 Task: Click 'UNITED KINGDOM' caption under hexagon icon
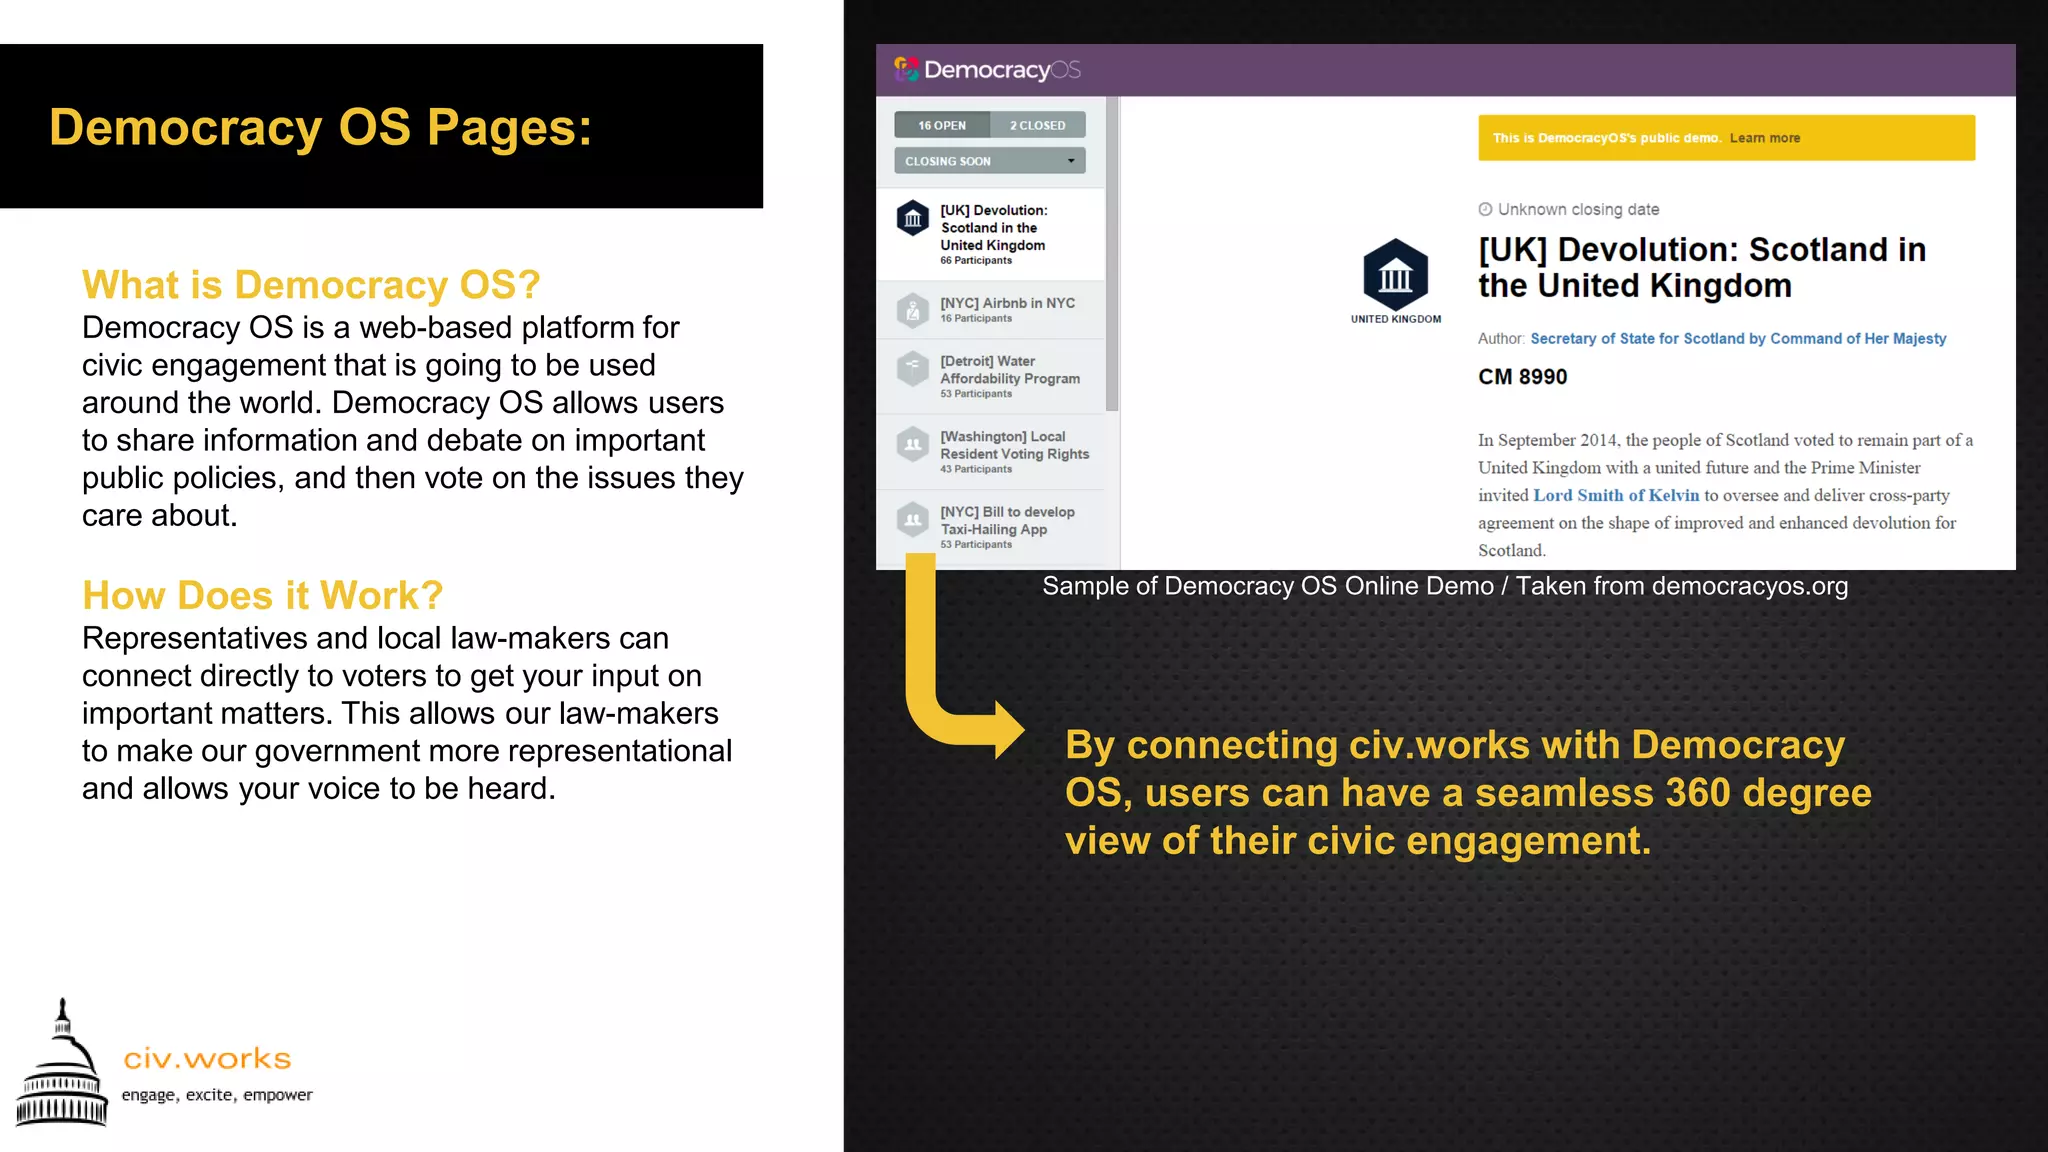(x=1396, y=319)
